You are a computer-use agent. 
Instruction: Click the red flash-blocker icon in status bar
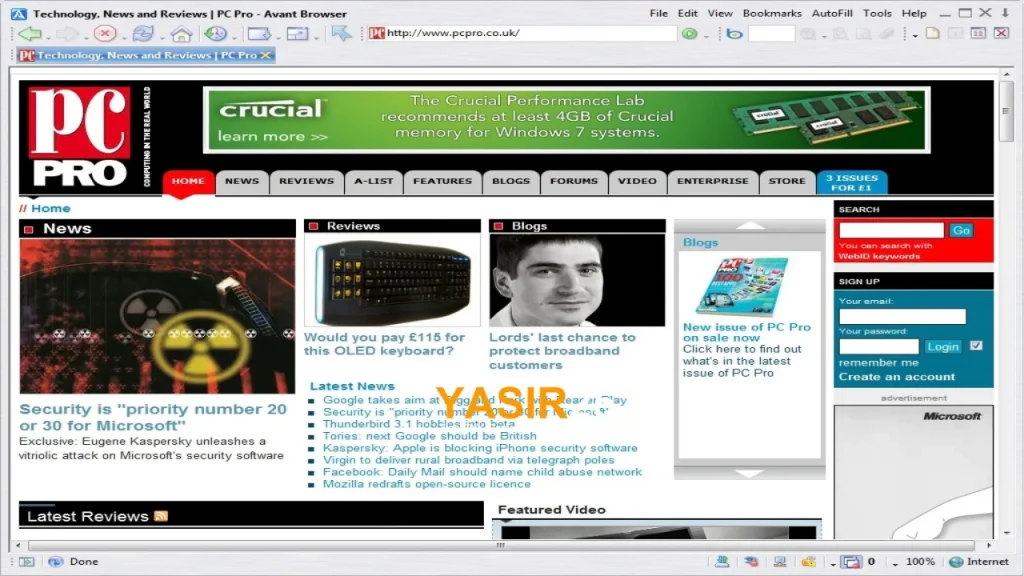point(751,561)
